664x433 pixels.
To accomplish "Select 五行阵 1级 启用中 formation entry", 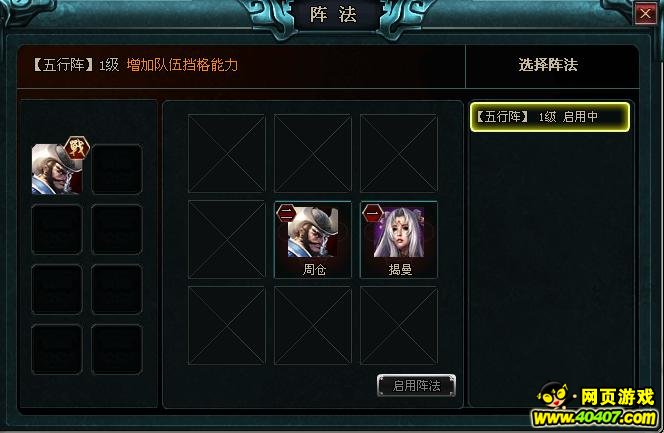I will [550, 116].
